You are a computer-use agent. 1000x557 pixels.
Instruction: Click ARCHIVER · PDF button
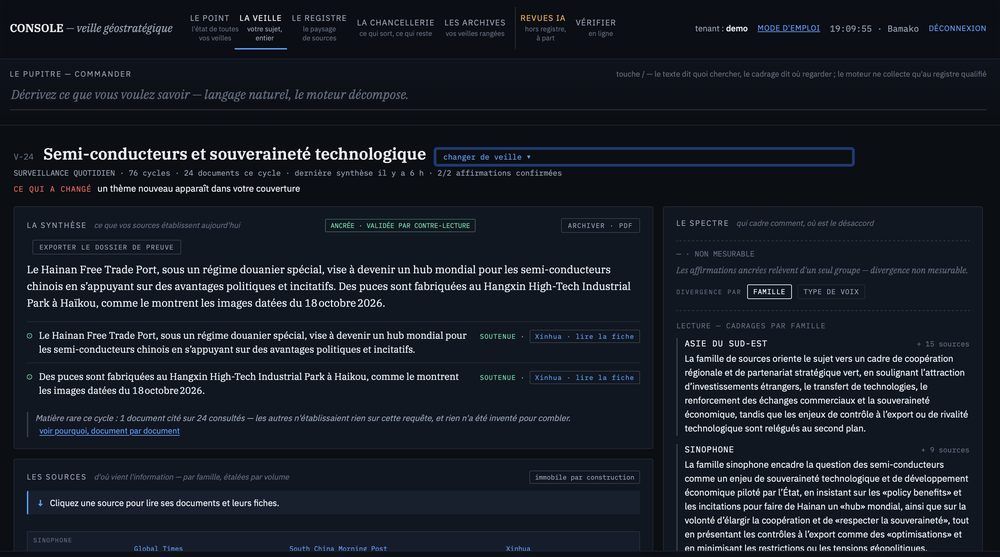(x=599, y=226)
